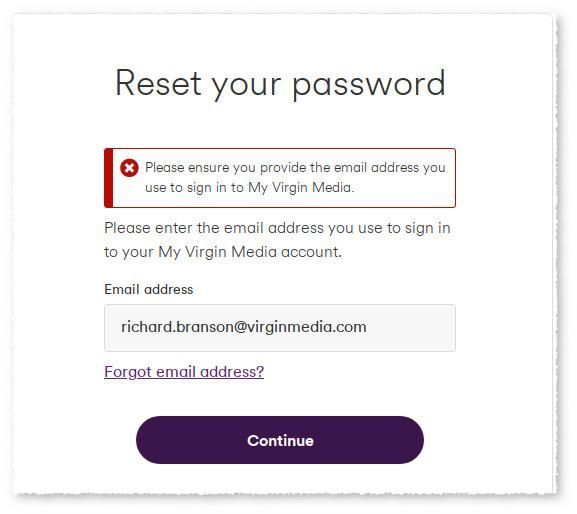
Task: Place cursor after '.com' in email field
Action: click(367, 327)
